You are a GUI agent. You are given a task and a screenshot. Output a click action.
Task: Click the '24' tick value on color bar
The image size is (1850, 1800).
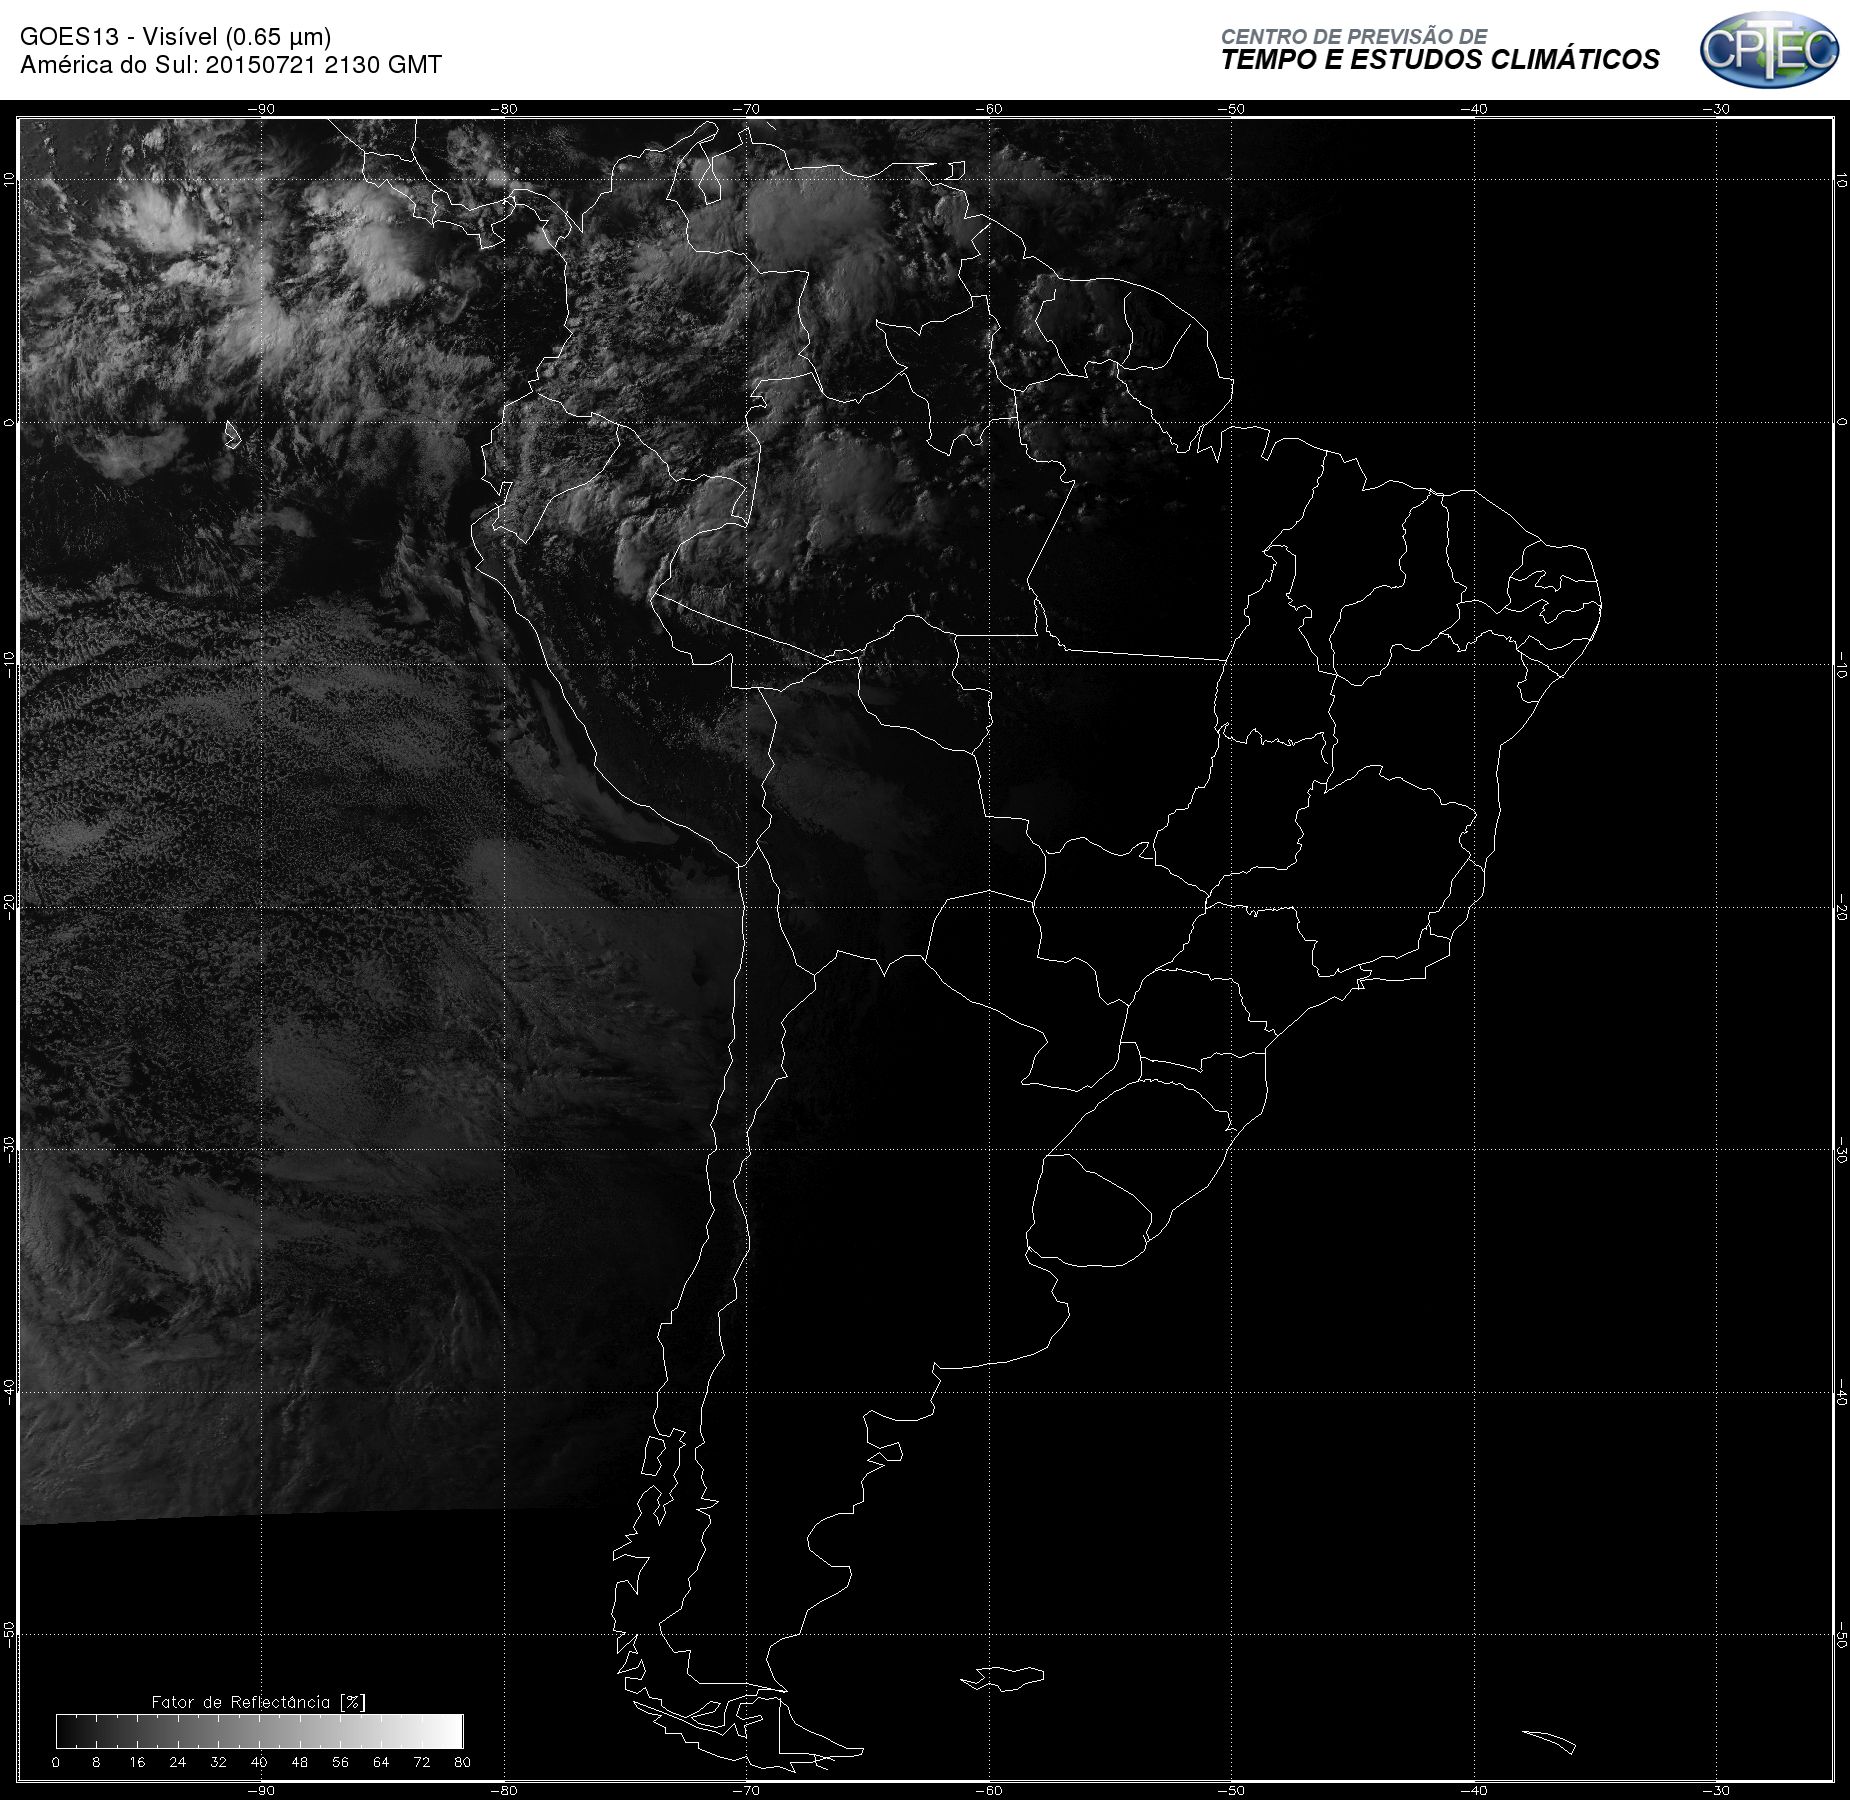click(178, 1762)
